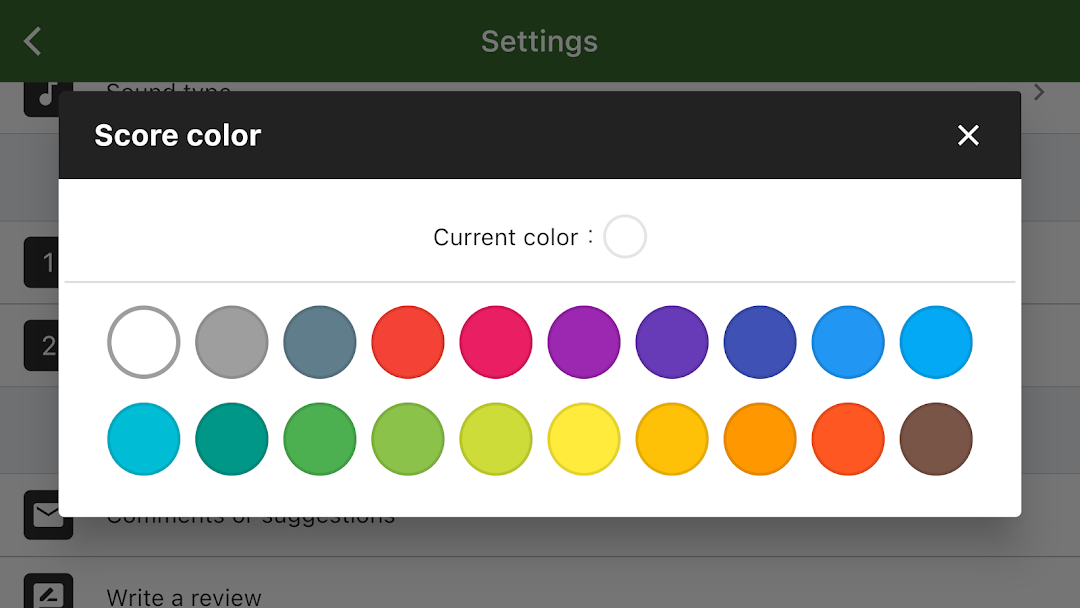Select the green color swatch

(320, 439)
